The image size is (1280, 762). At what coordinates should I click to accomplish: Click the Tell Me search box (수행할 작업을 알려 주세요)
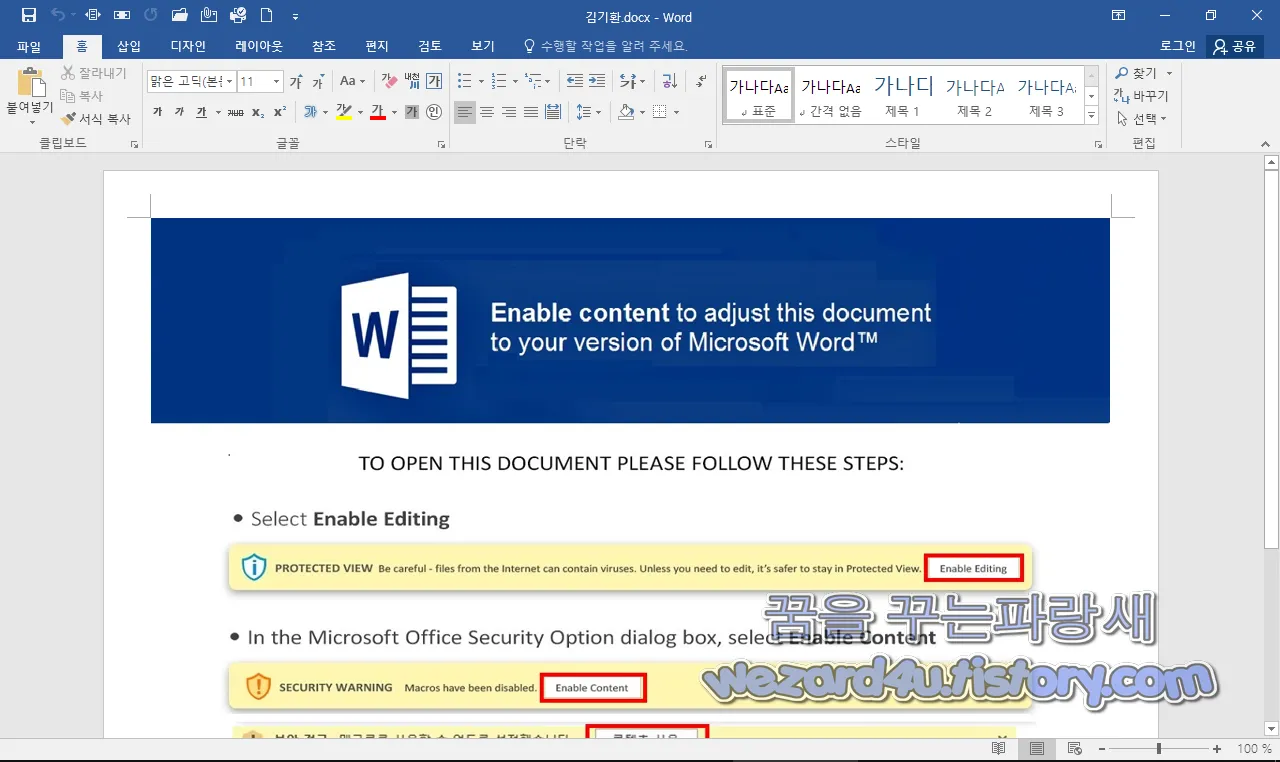tap(606, 46)
